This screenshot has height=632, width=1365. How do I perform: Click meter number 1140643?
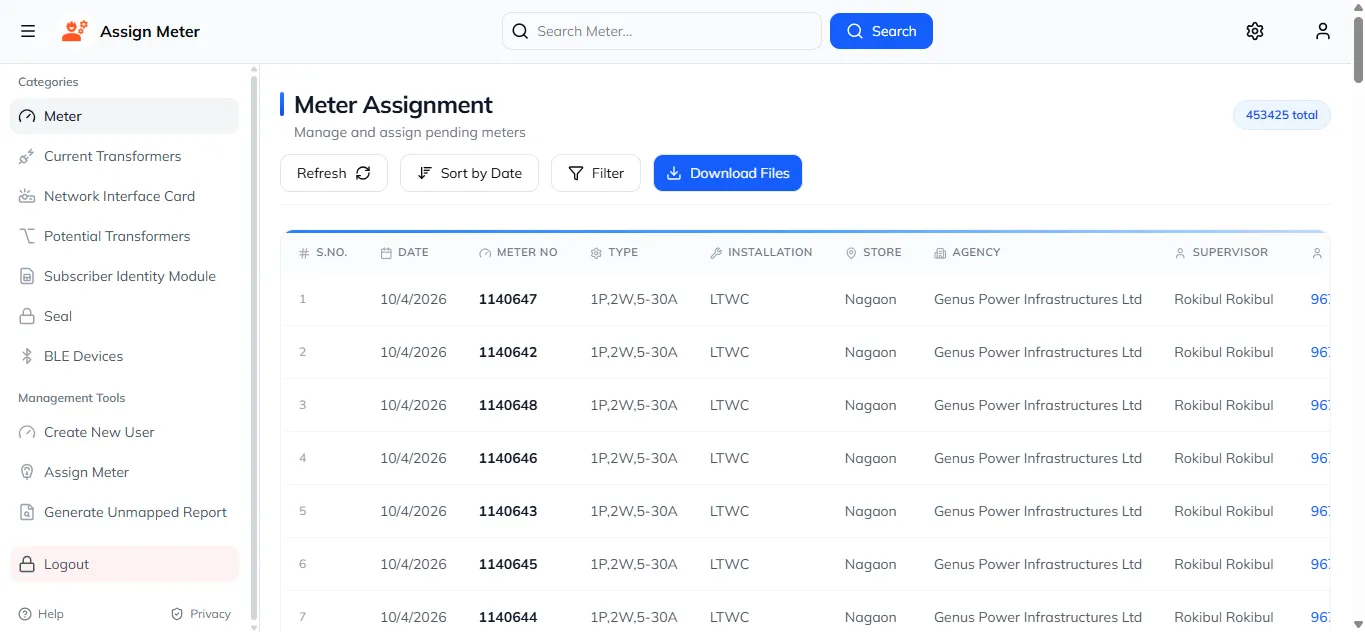508,511
